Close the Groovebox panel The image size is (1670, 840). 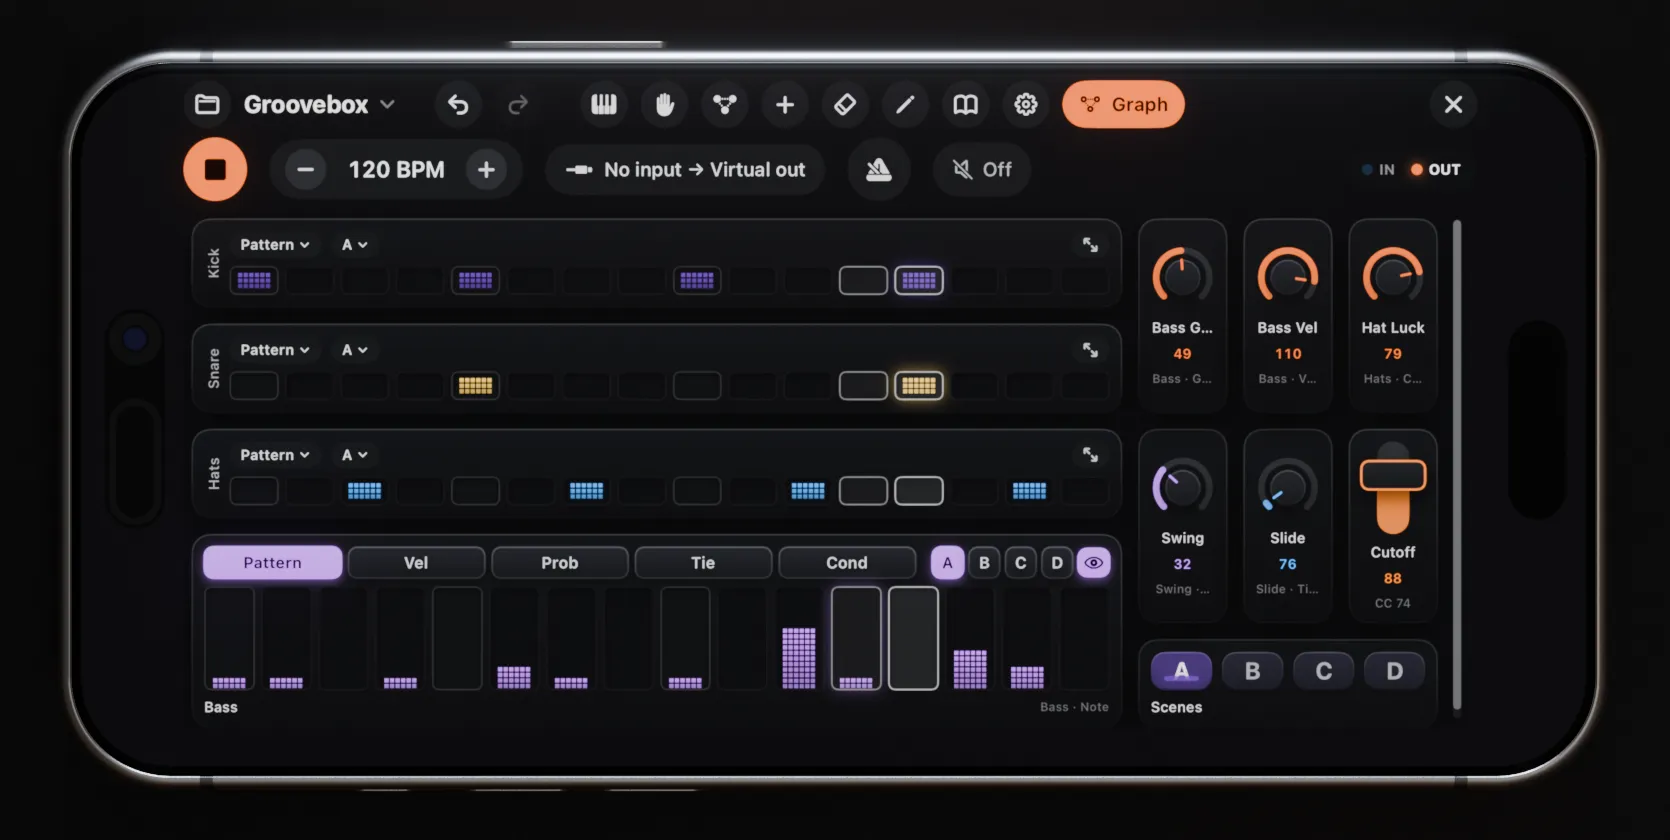(x=1453, y=104)
